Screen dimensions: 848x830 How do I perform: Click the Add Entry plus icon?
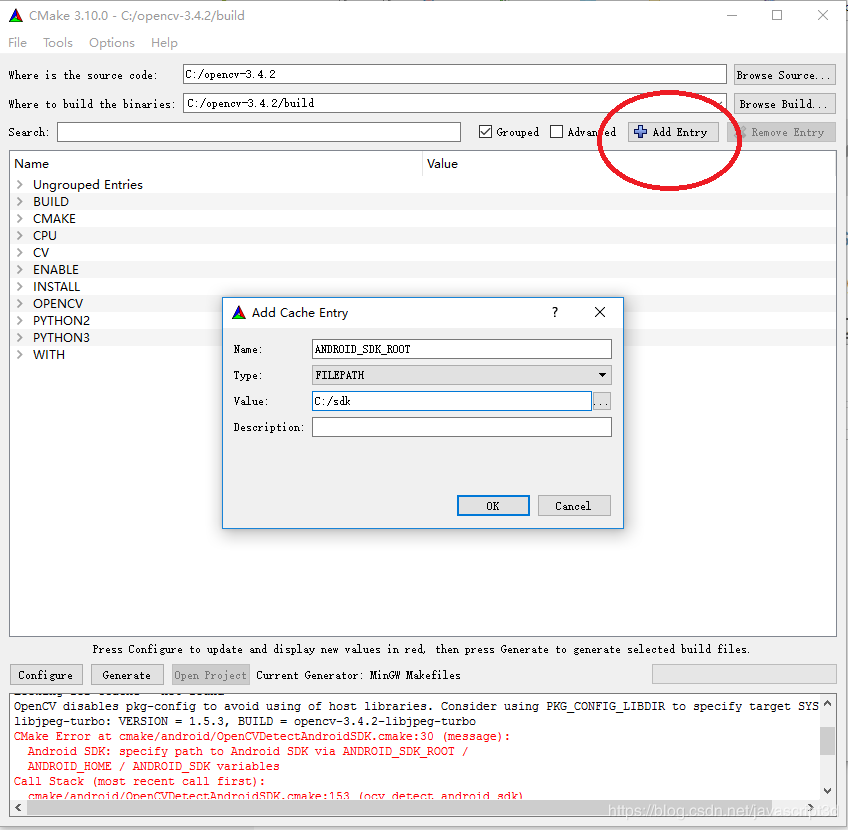click(x=640, y=131)
